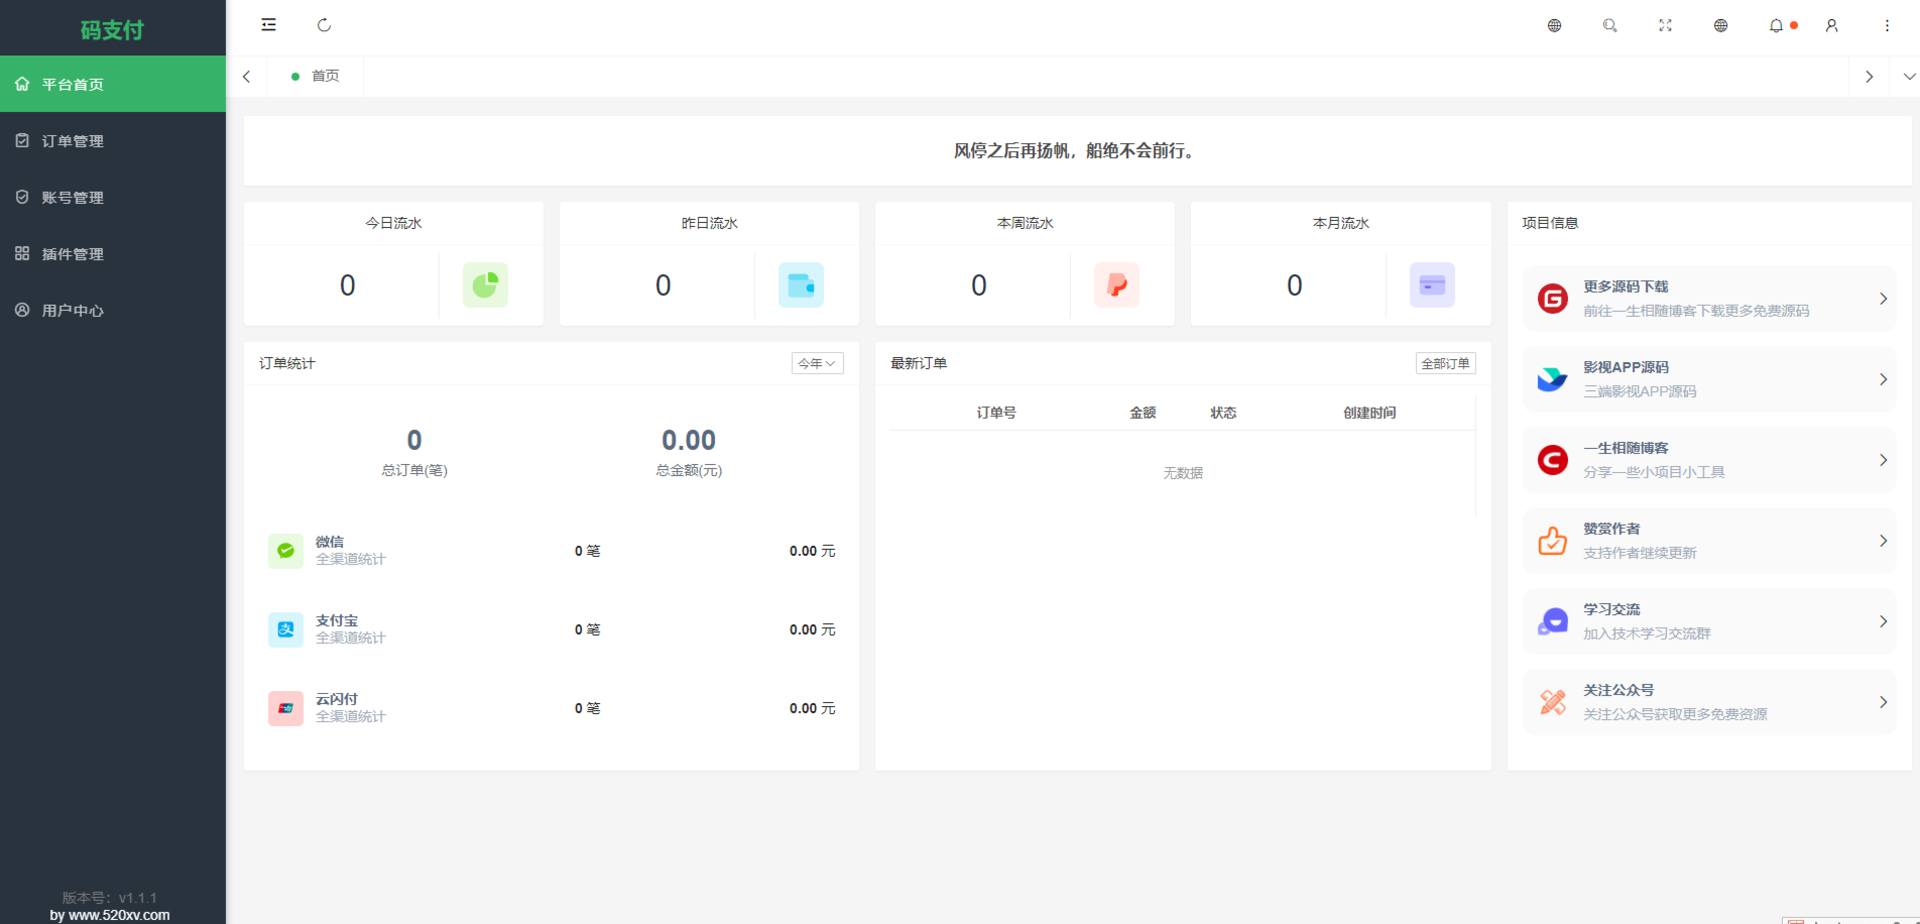Click the 全部订单 button
The image size is (1920, 924).
(x=1445, y=363)
